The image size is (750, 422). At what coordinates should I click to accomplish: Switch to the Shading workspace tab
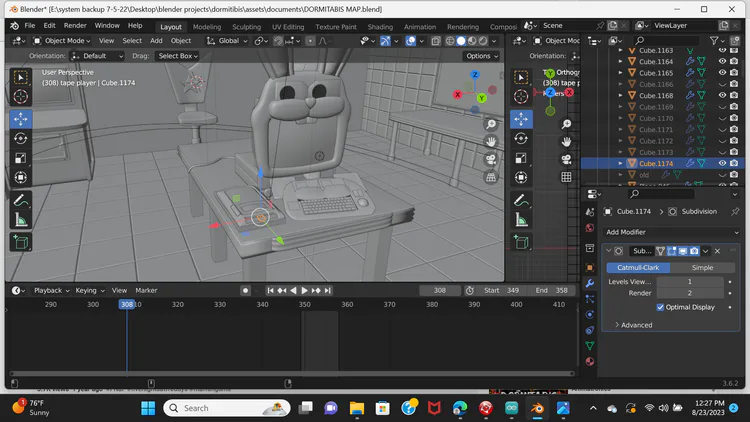click(x=380, y=27)
